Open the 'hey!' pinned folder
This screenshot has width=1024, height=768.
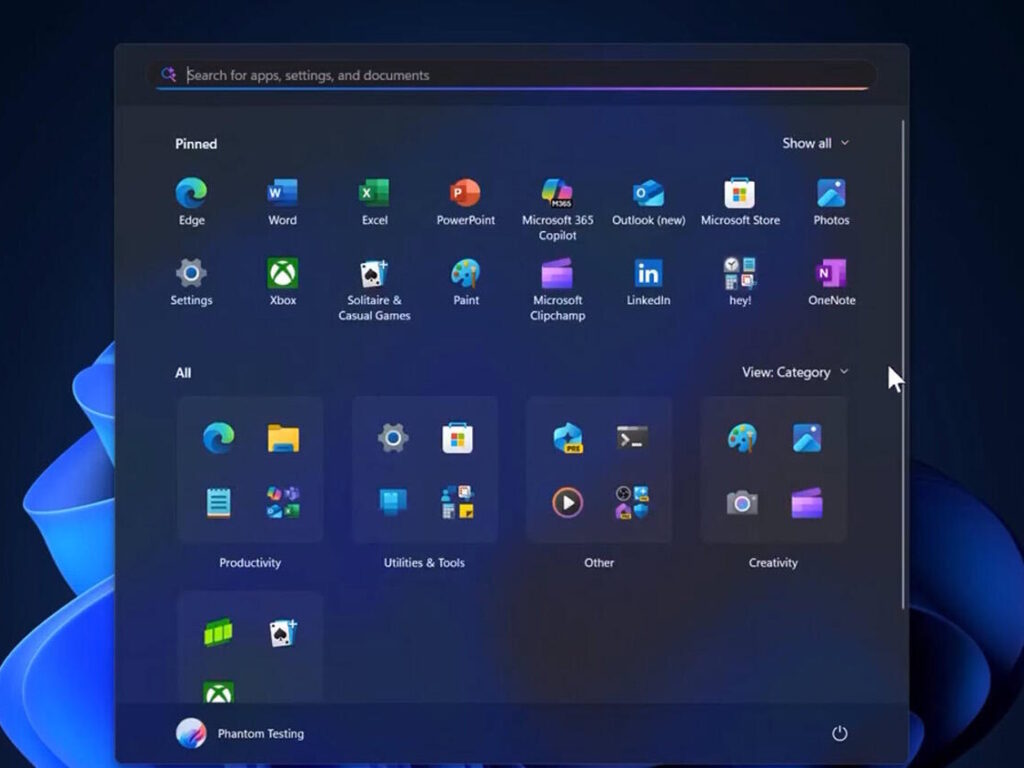740,281
